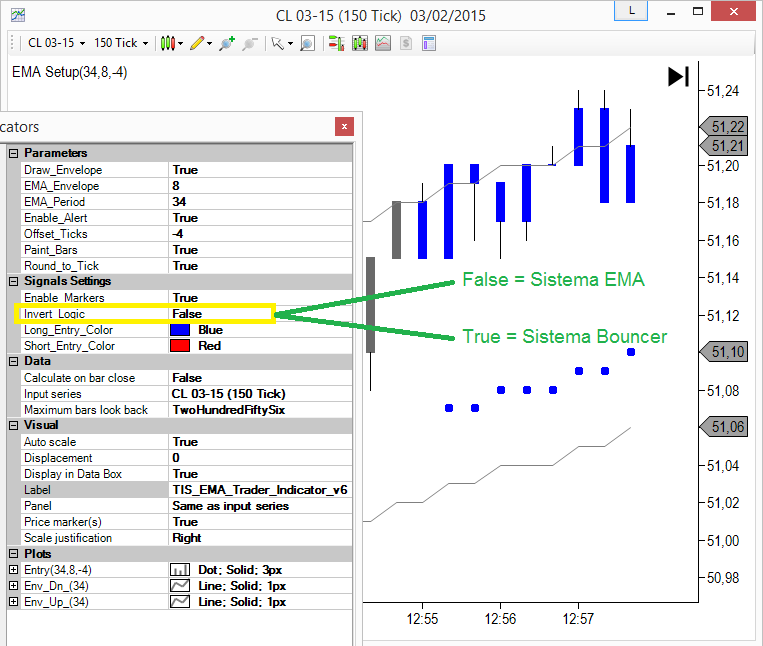Open the chart style candlestick icon
This screenshot has height=646, width=763.
168,43
